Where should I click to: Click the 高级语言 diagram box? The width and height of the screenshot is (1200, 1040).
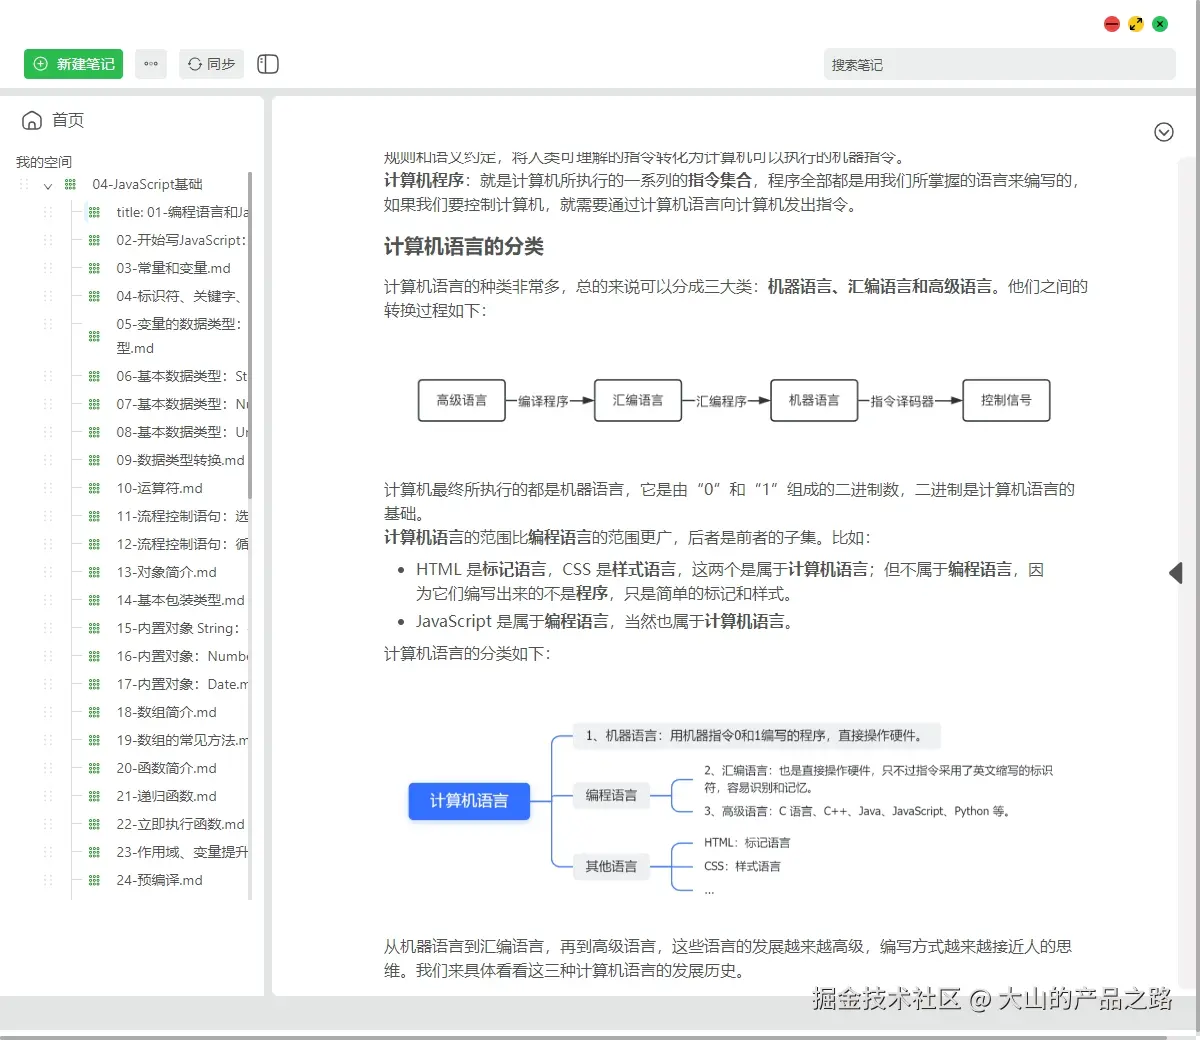pos(462,400)
